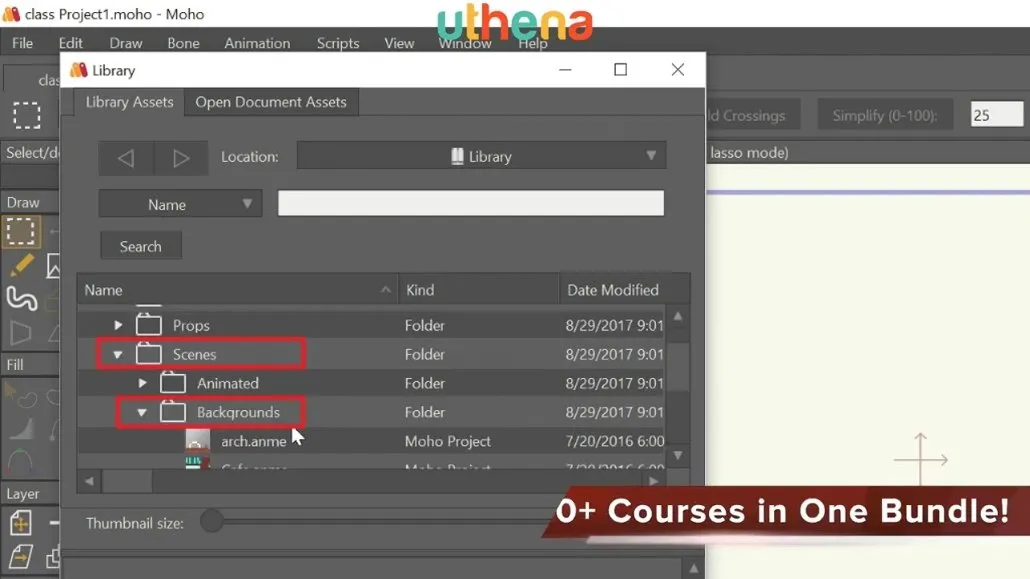Click the library search text field
The height and width of the screenshot is (579, 1030).
470,203
